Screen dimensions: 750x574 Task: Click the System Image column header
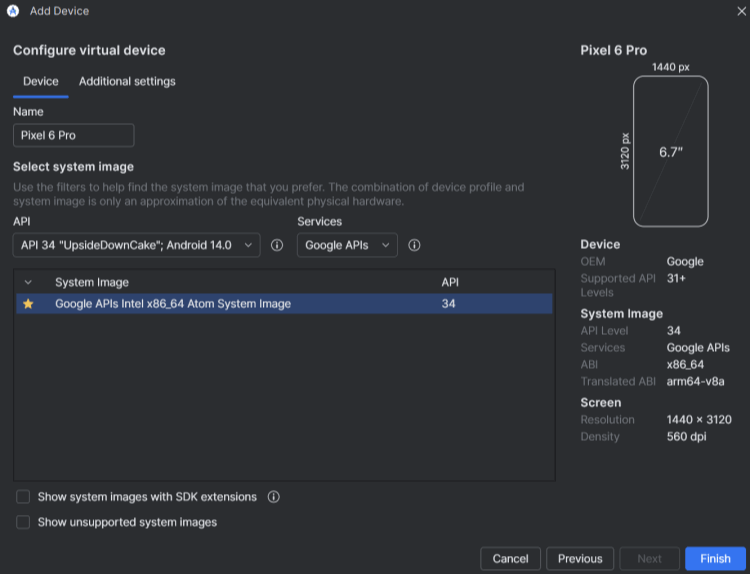click(92, 282)
